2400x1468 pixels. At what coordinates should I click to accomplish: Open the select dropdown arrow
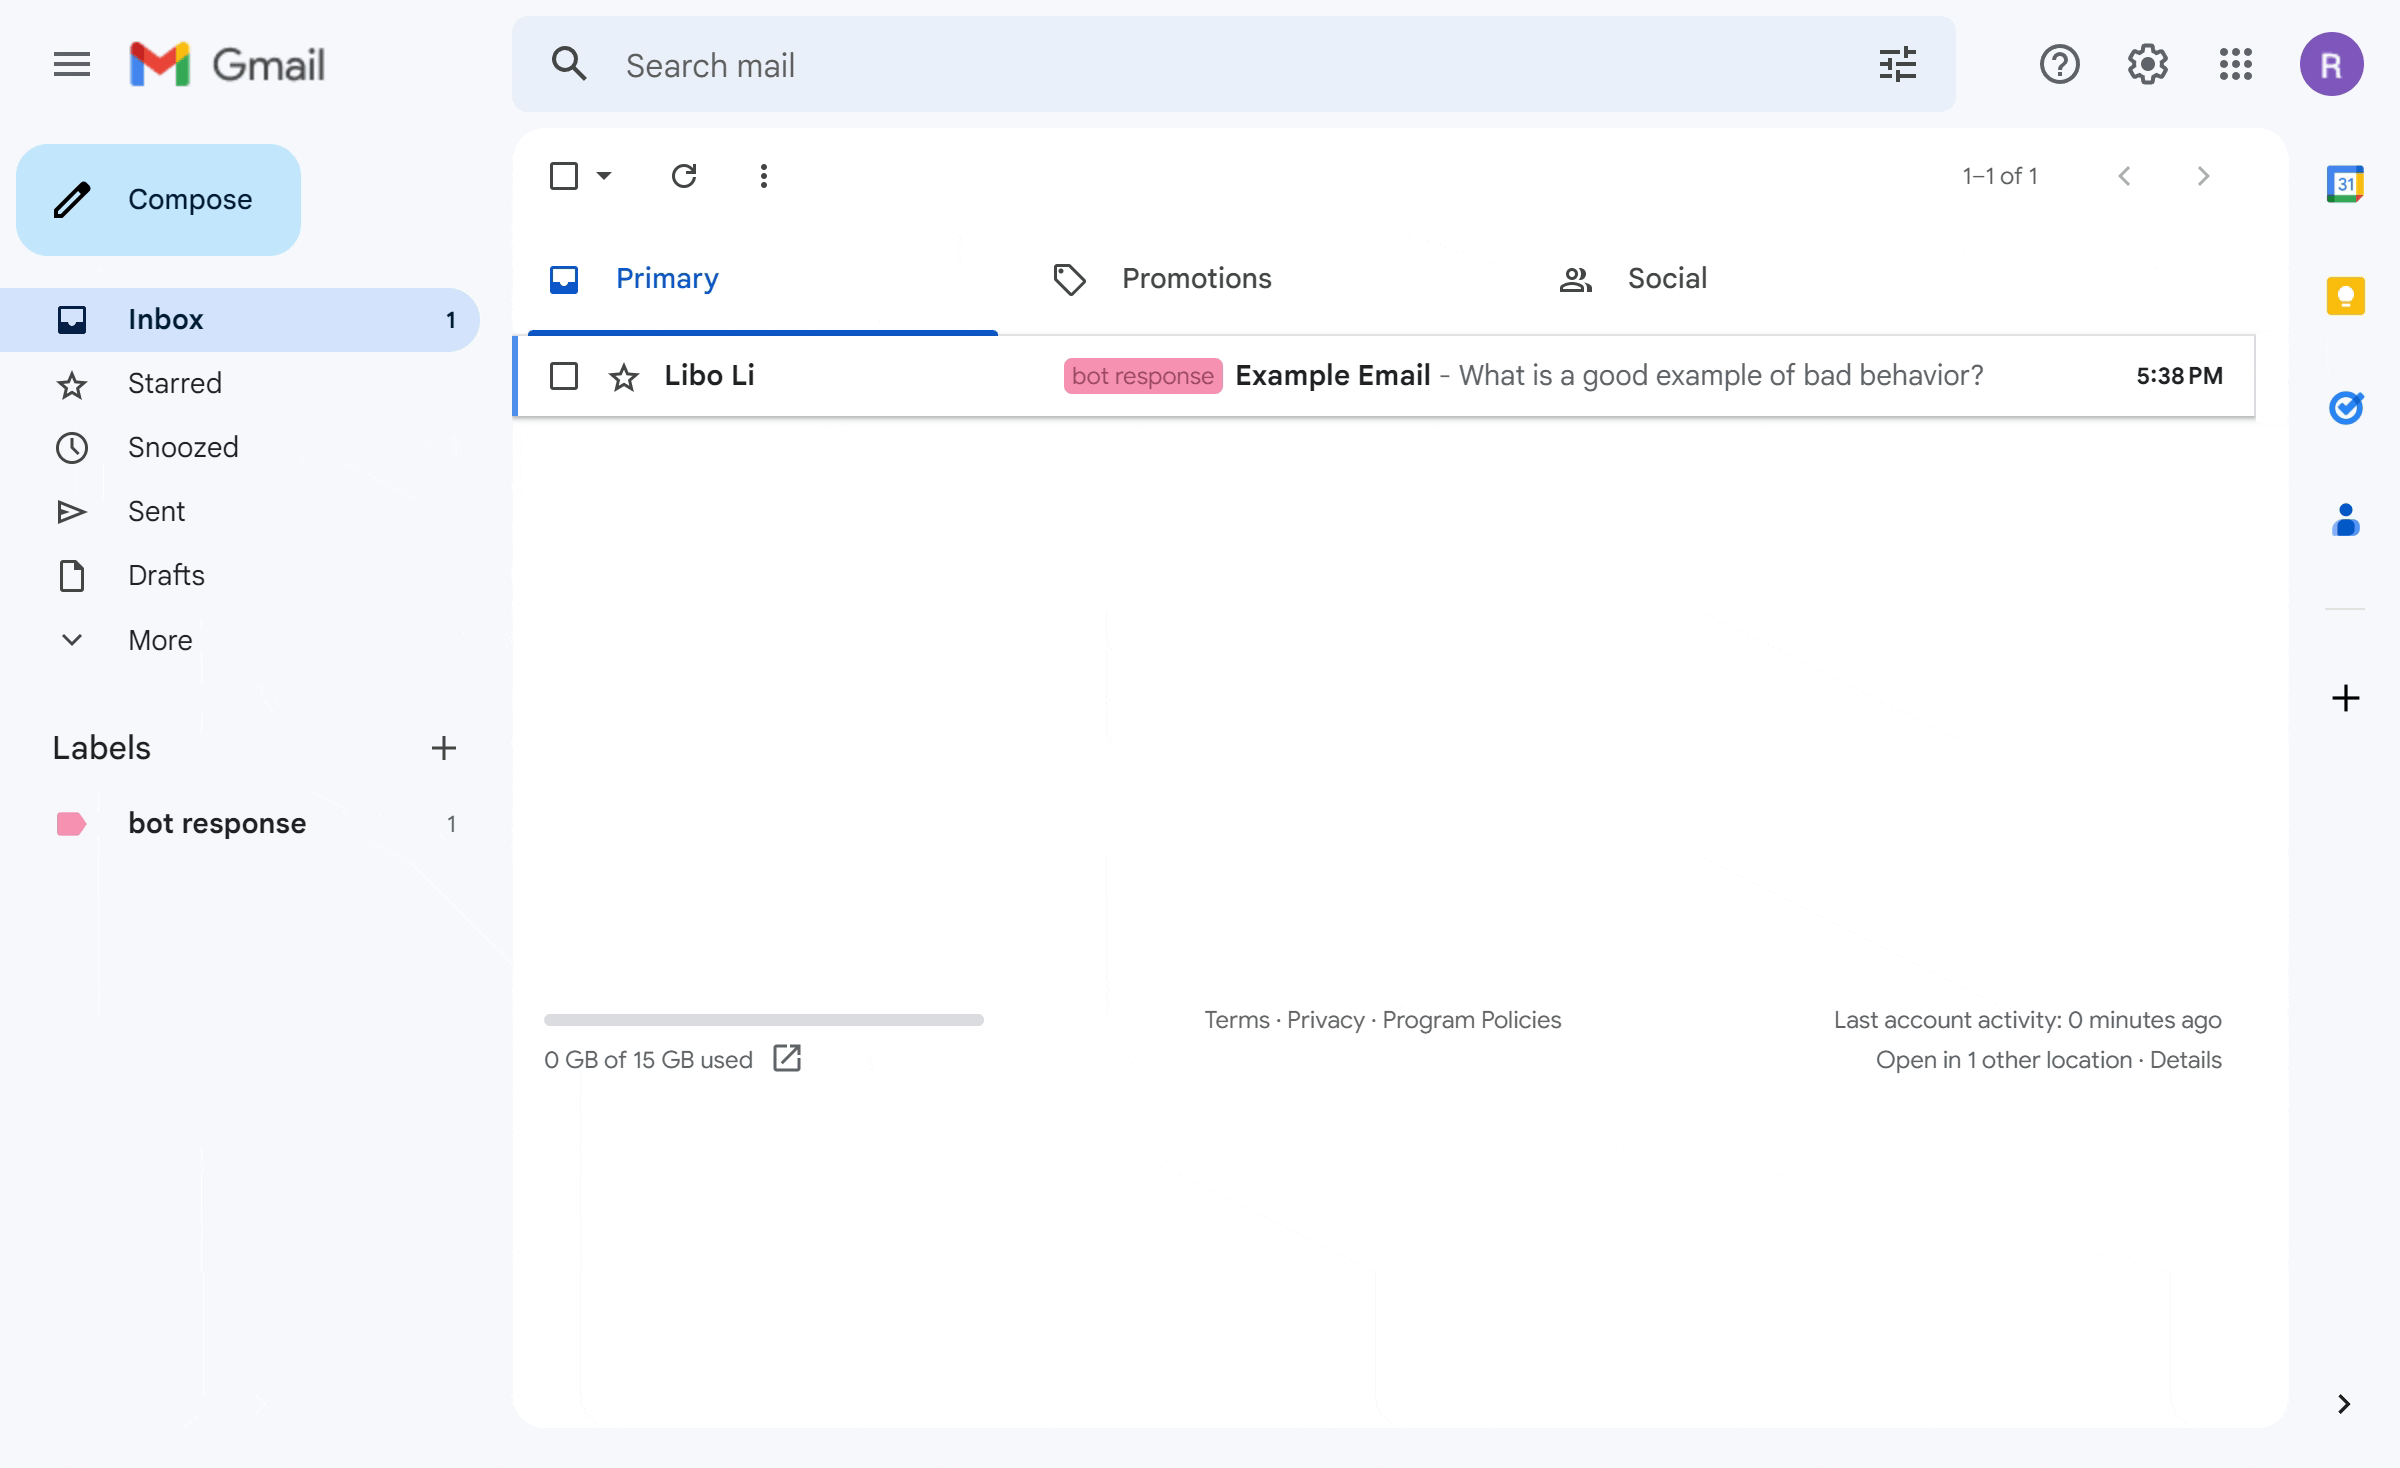point(604,176)
